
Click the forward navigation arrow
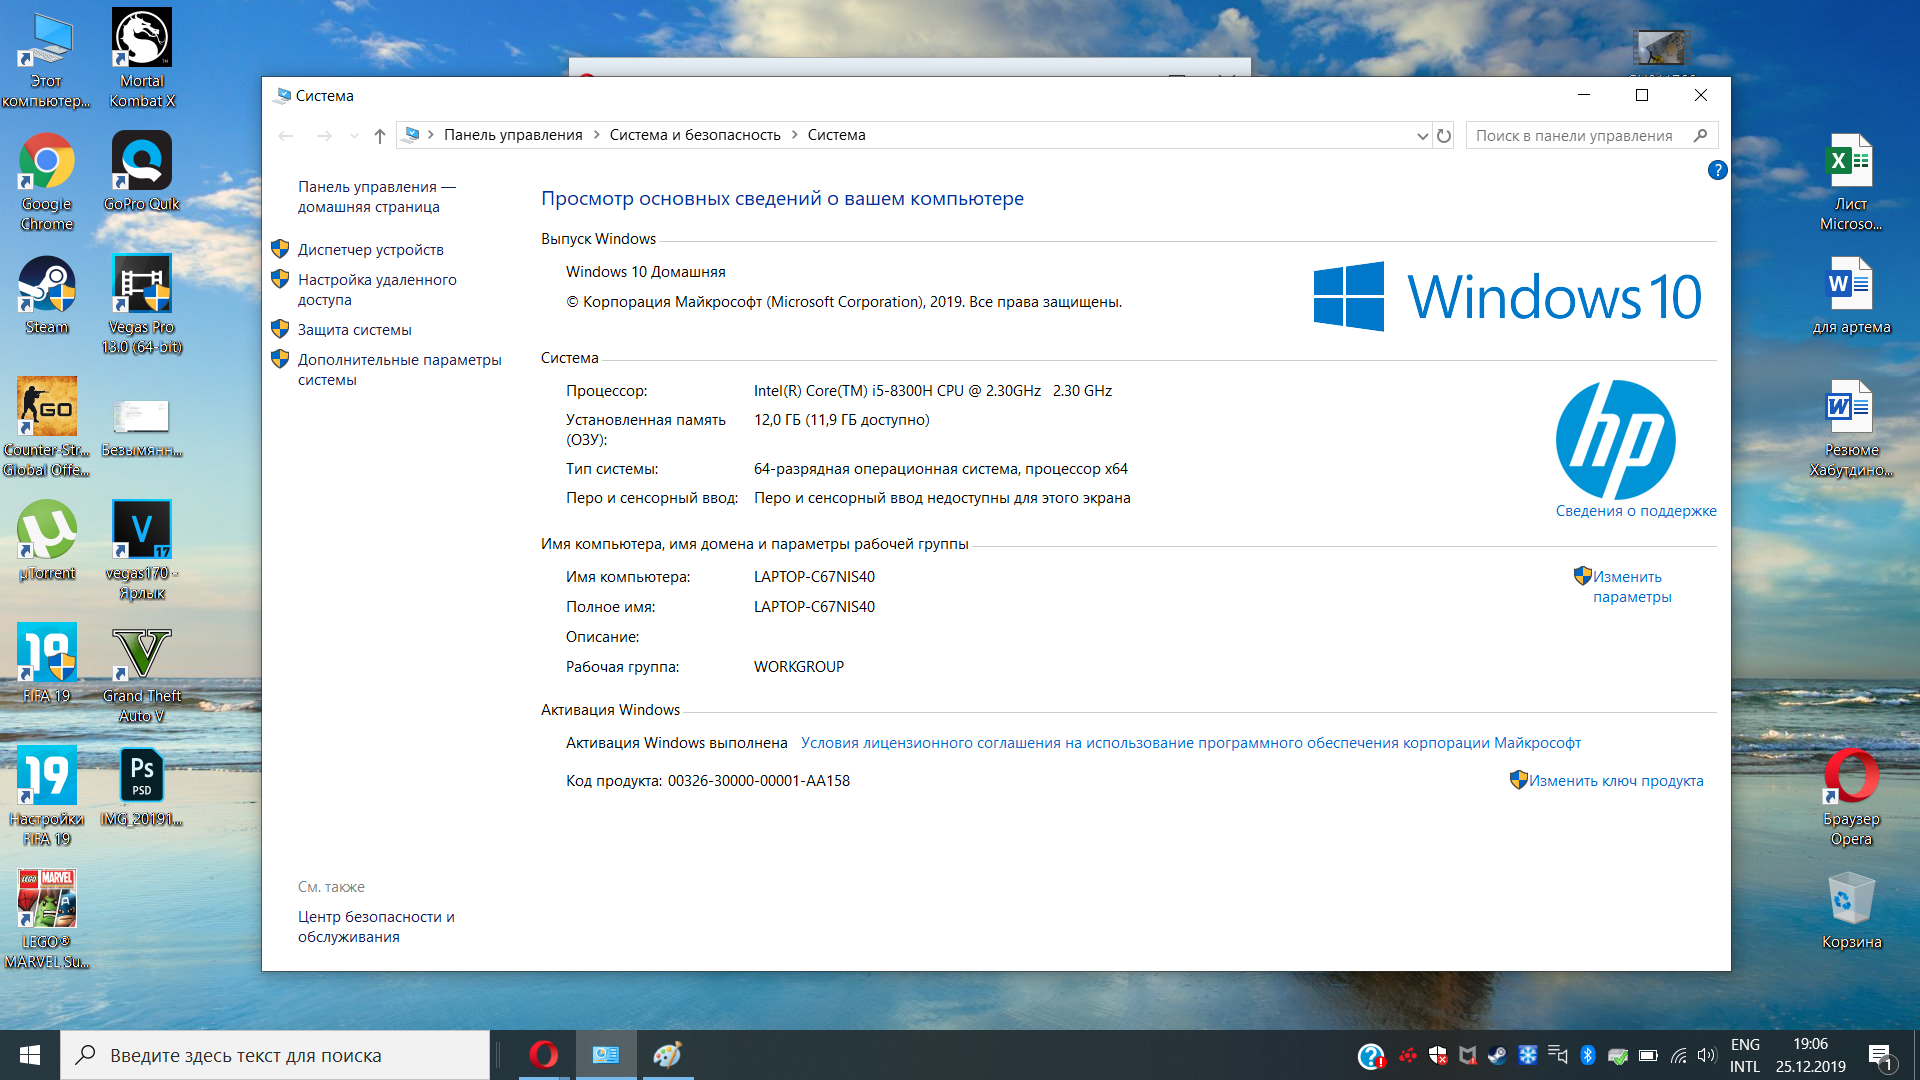(324, 136)
